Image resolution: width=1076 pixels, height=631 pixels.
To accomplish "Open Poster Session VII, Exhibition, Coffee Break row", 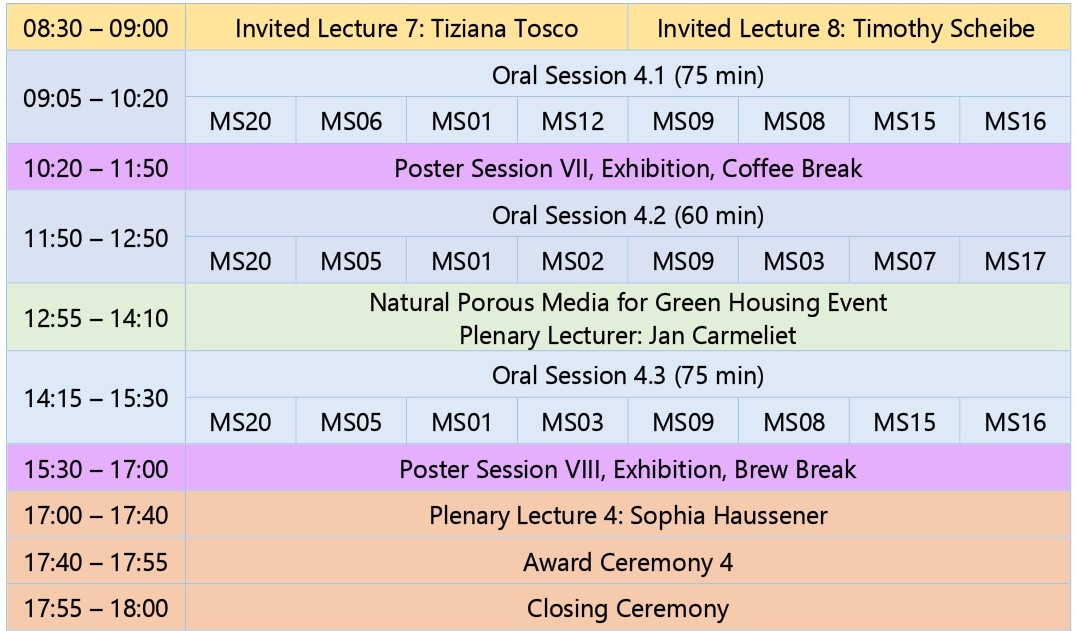I will point(627,168).
